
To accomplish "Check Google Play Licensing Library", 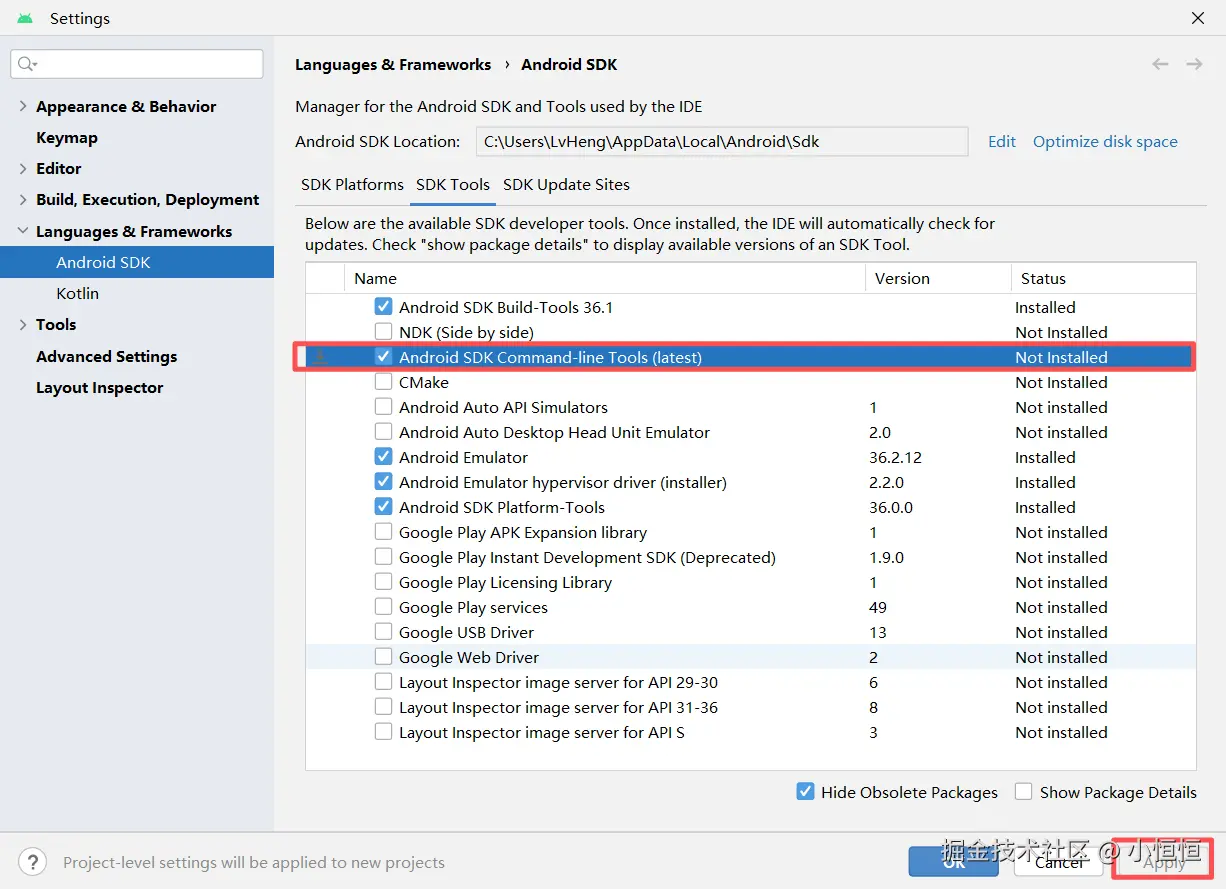I will tap(383, 582).
